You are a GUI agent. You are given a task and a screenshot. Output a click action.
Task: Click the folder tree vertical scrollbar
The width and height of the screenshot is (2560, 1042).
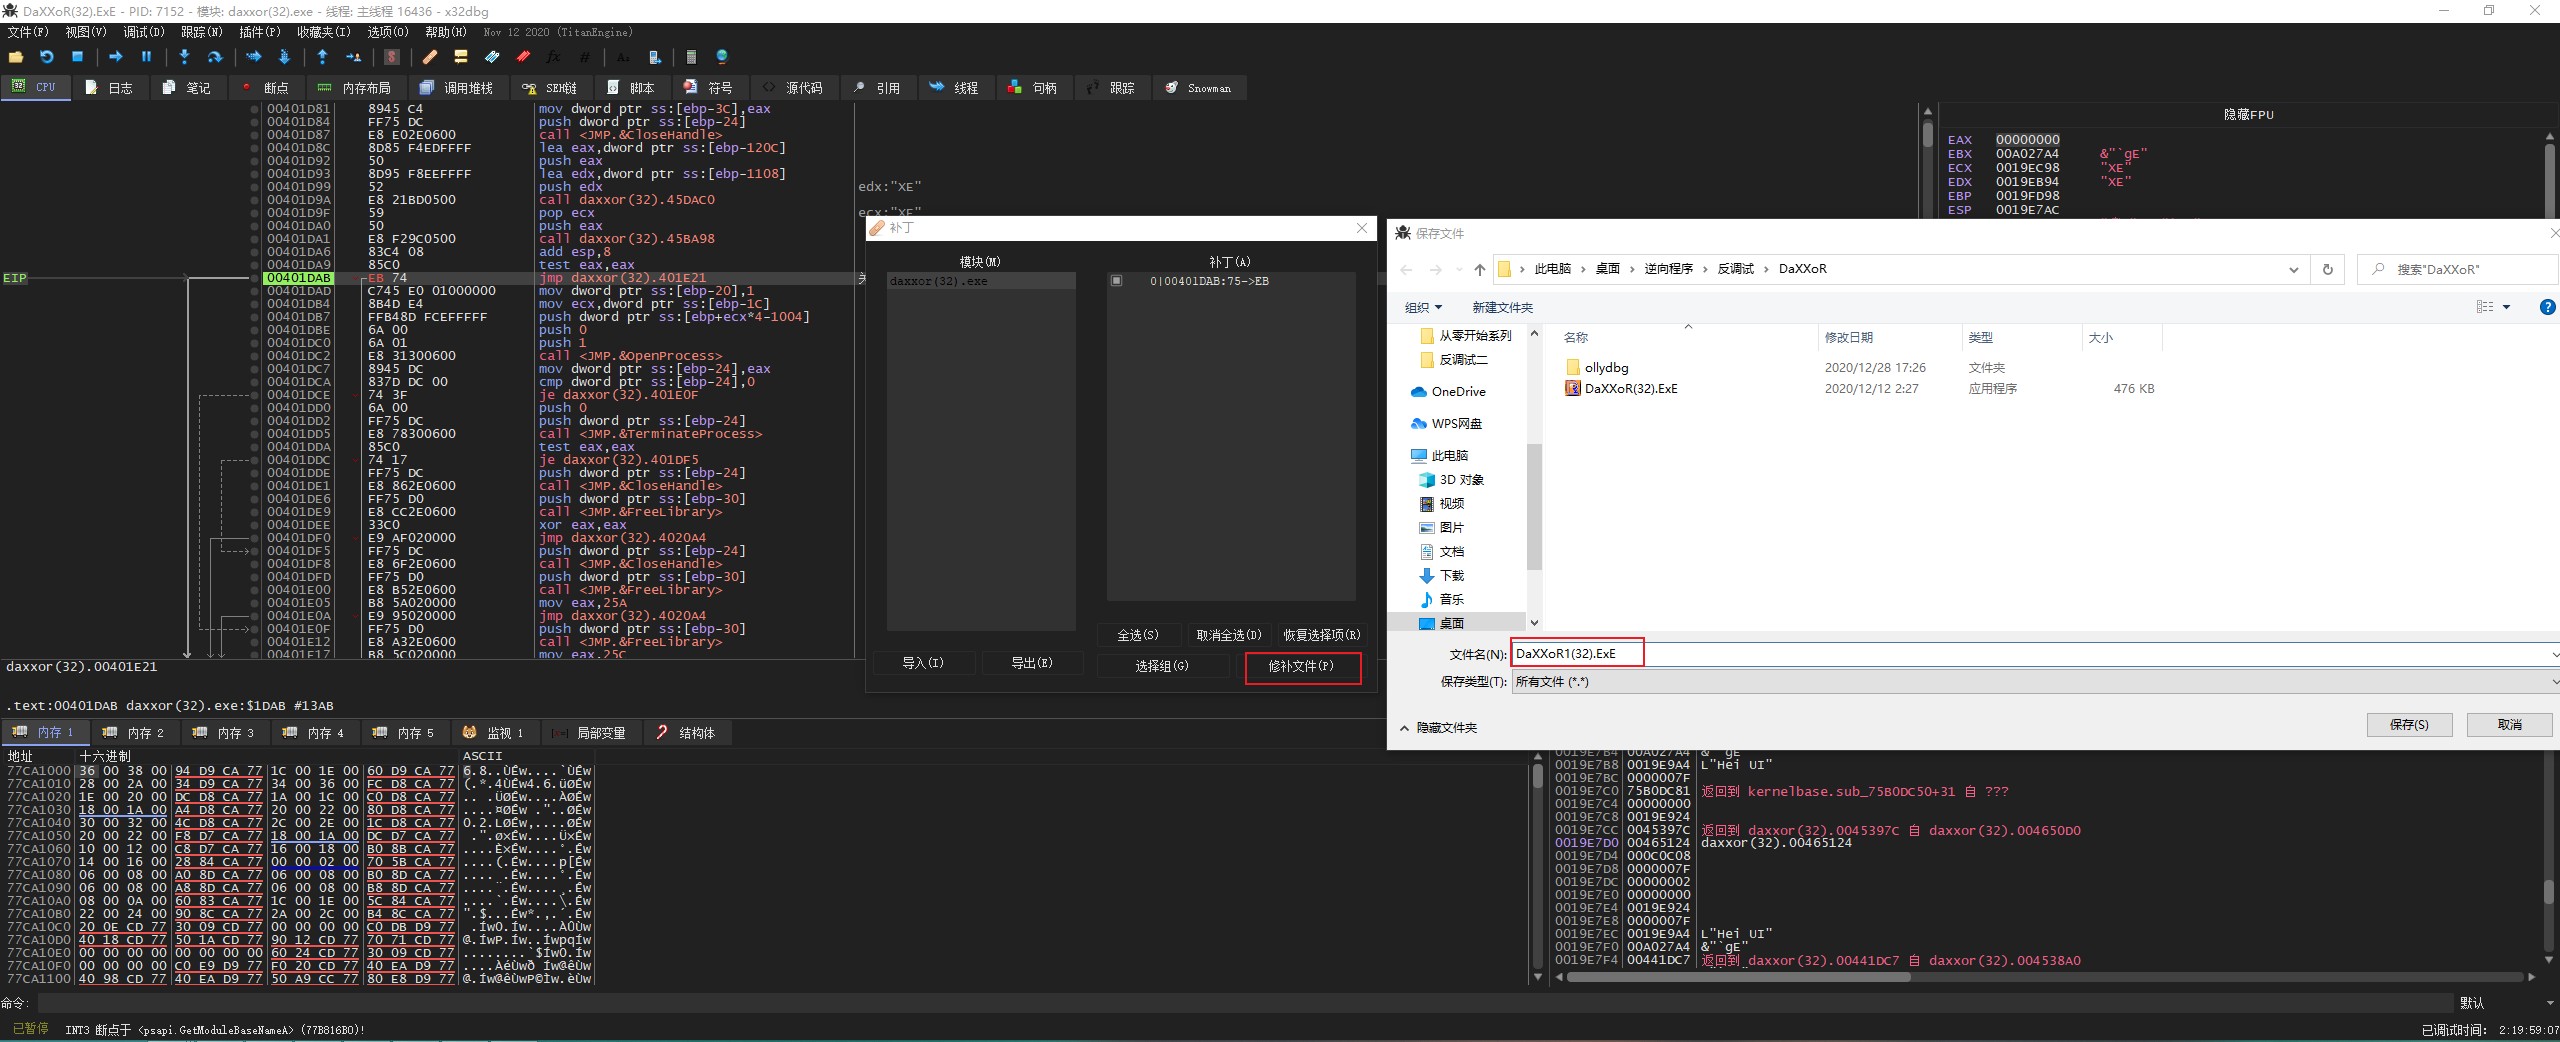tap(1534, 505)
